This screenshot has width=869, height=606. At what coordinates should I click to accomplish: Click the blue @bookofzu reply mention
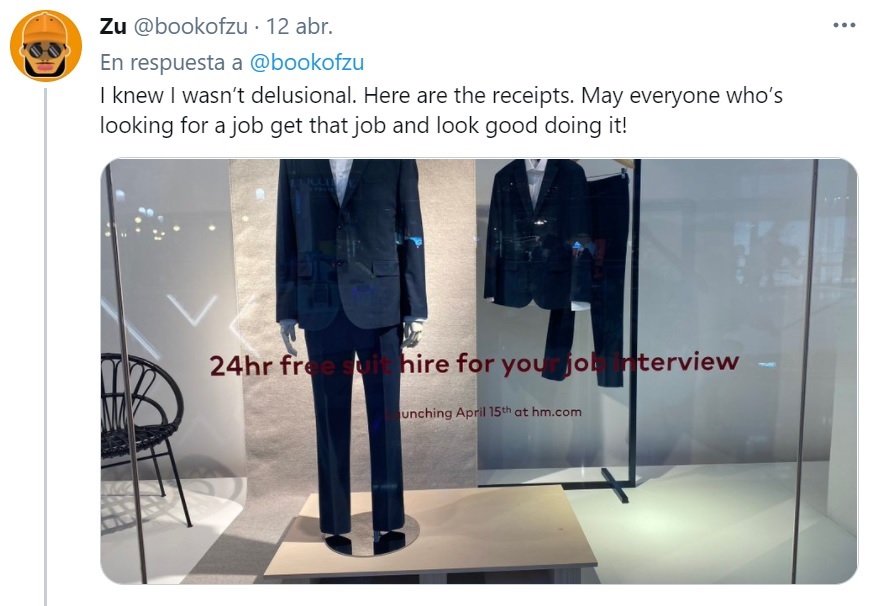coord(306,62)
